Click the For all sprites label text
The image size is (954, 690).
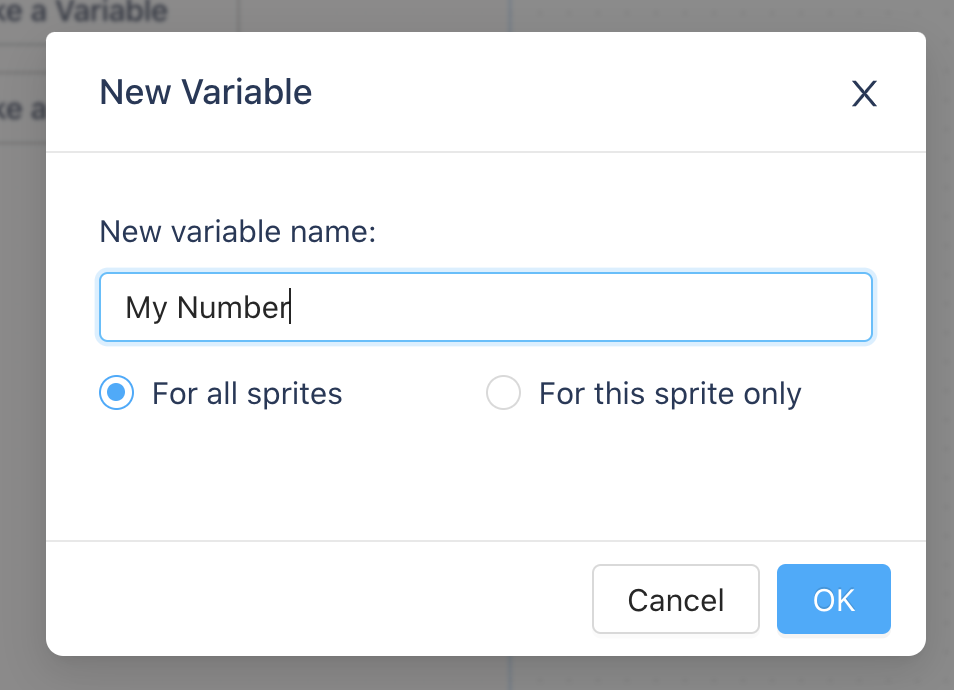247,394
